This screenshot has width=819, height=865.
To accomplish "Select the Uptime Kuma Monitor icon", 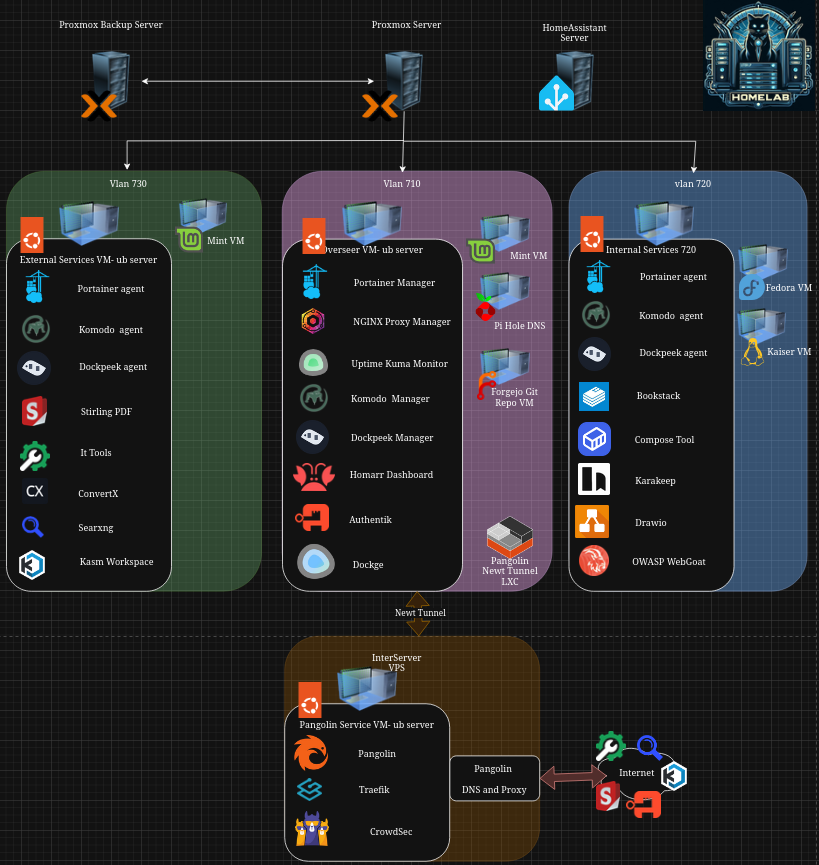I will pos(313,363).
